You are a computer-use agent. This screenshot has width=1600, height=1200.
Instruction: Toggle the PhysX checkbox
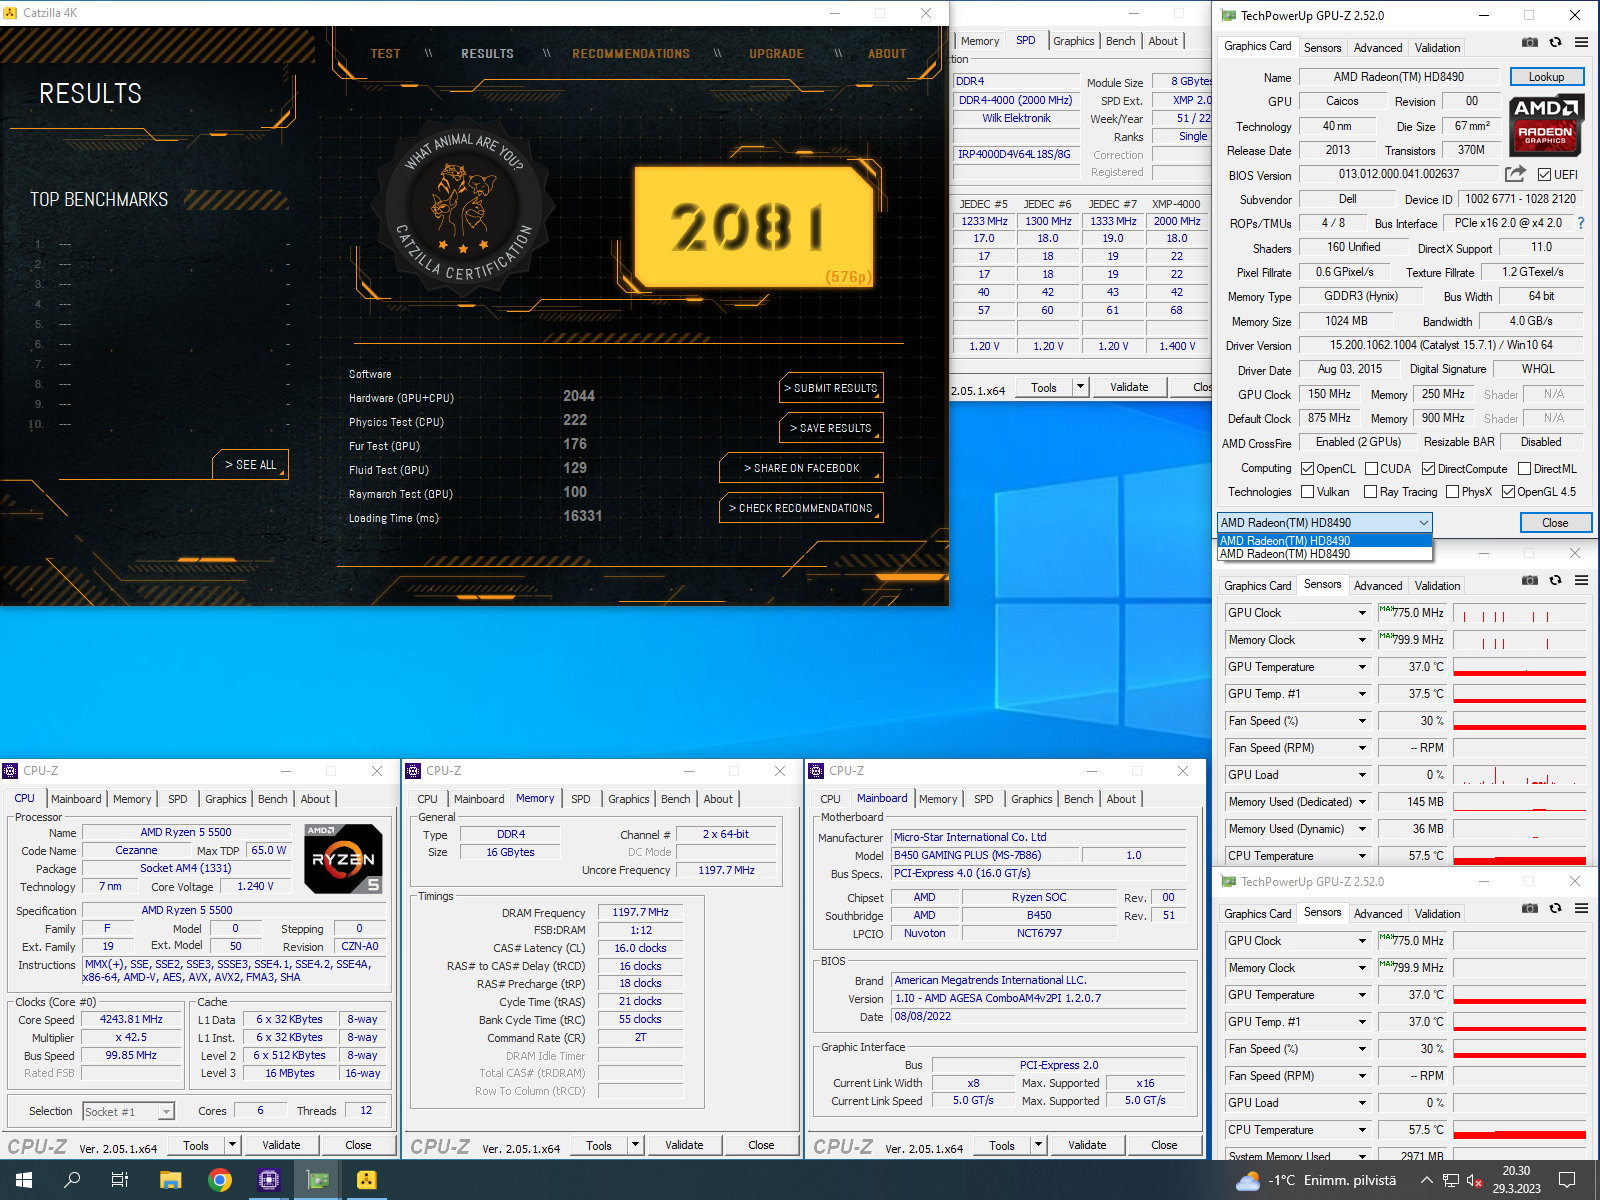point(1452,491)
